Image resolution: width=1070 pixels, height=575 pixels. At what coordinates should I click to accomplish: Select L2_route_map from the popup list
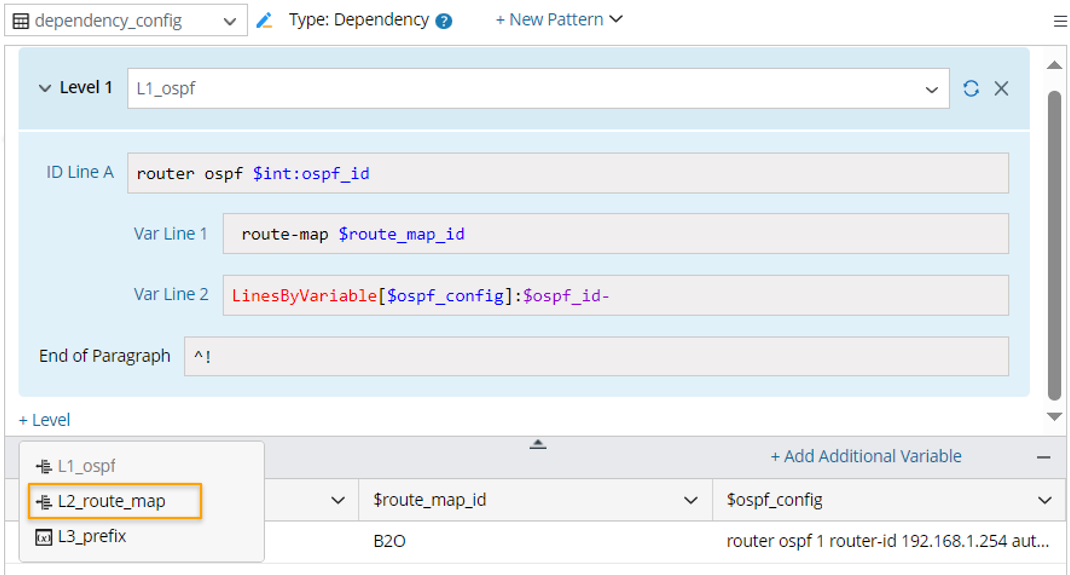(111, 501)
